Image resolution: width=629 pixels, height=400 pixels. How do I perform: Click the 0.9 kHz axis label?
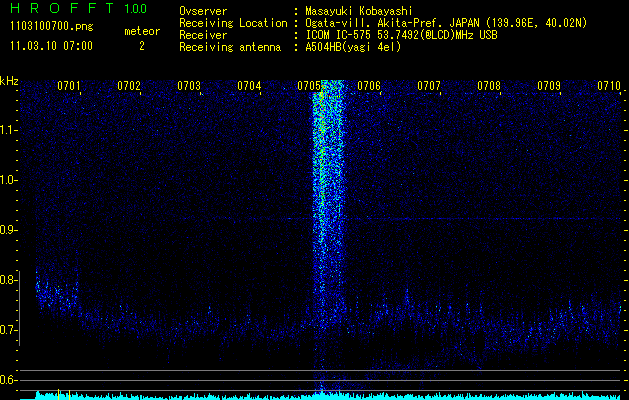click(8, 230)
